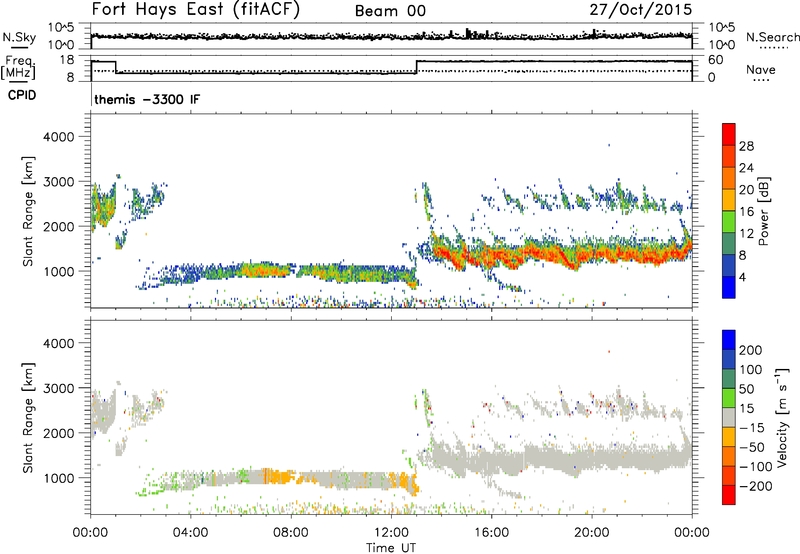The image size is (800, 554).
Task: Click the date '27/Oct/2015'
Action: tap(641, 10)
